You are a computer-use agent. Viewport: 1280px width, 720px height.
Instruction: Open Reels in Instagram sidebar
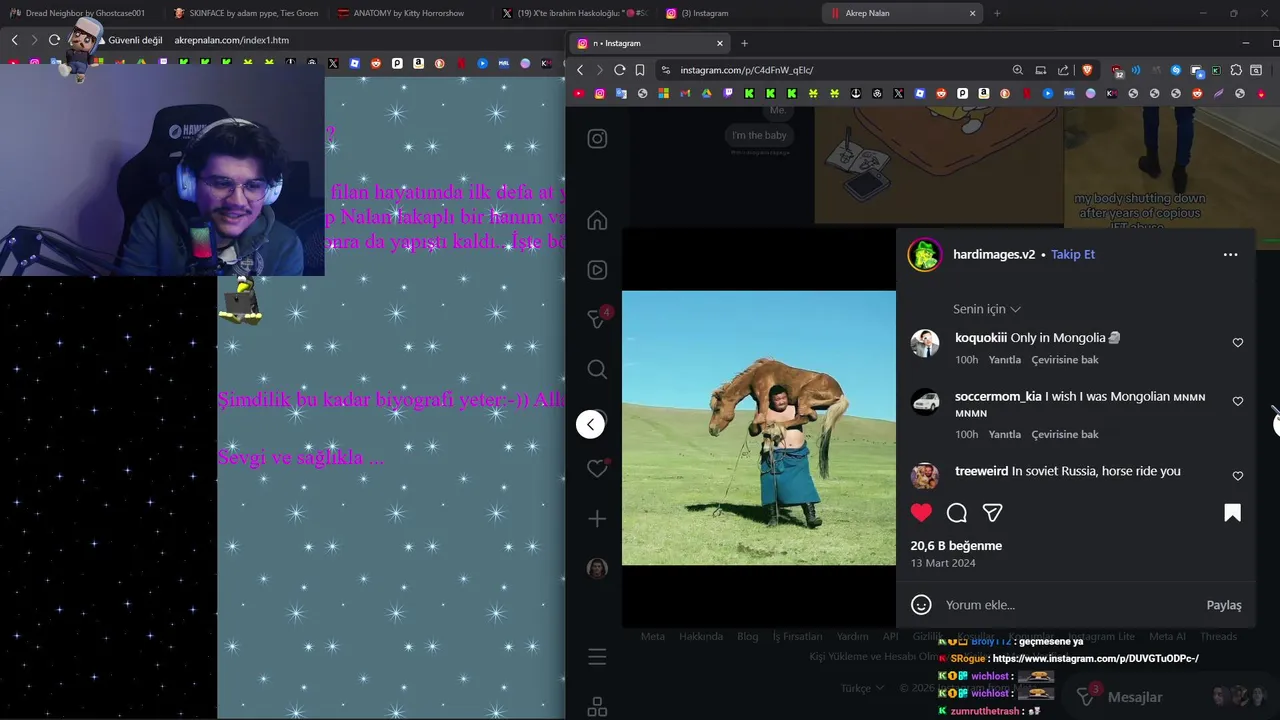pos(597,270)
